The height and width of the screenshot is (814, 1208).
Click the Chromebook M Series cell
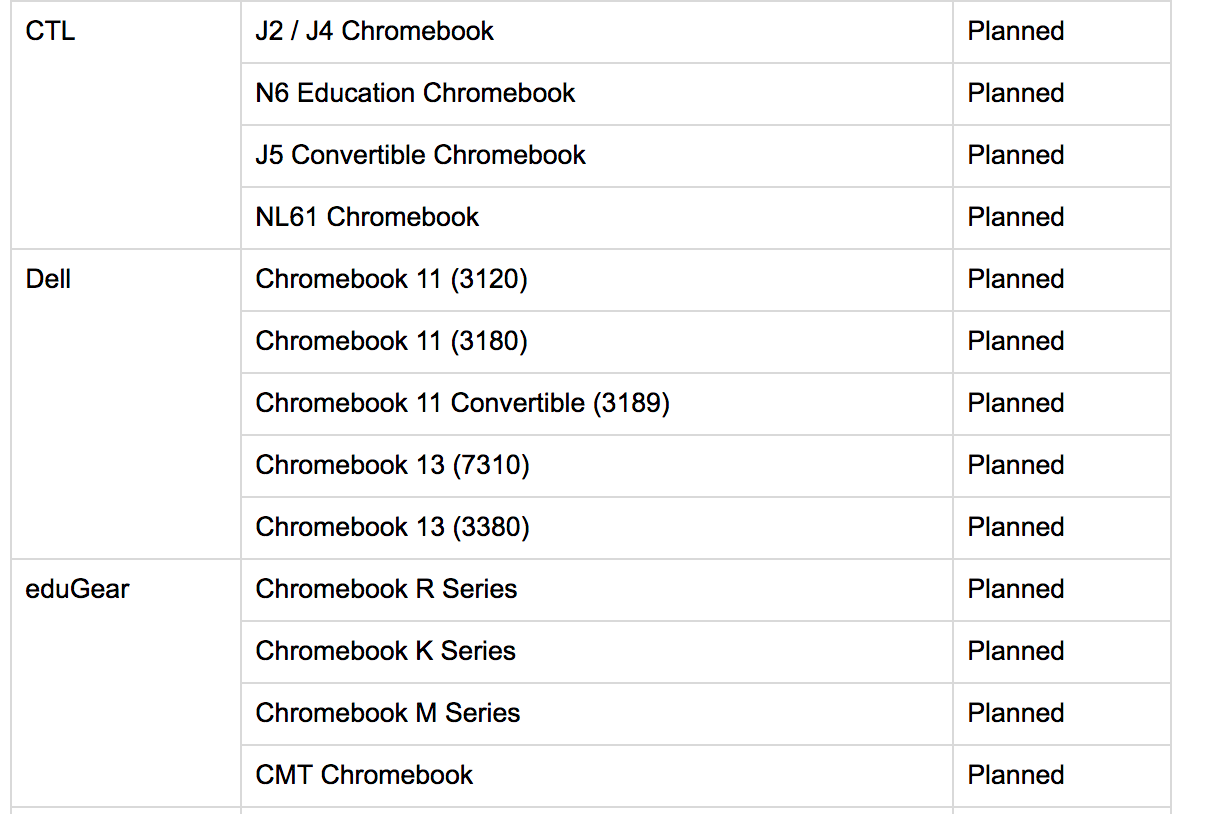(x=388, y=713)
